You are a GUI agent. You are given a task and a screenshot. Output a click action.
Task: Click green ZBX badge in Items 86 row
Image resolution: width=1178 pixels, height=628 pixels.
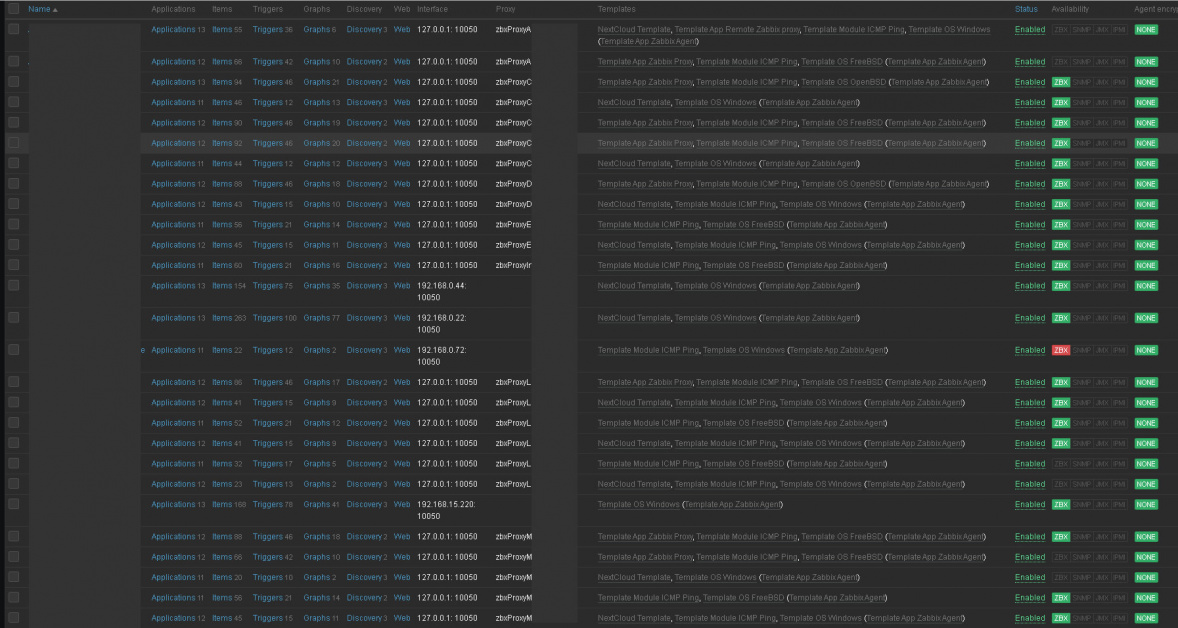coord(1061,382)
